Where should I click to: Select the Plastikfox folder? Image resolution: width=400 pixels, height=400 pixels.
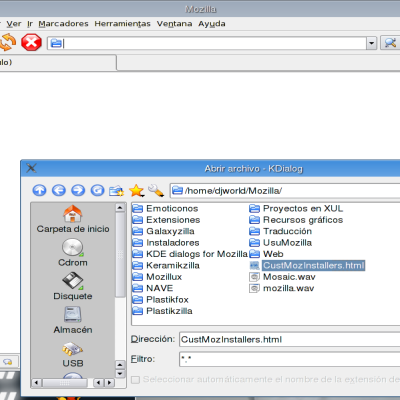click(161, 299)
